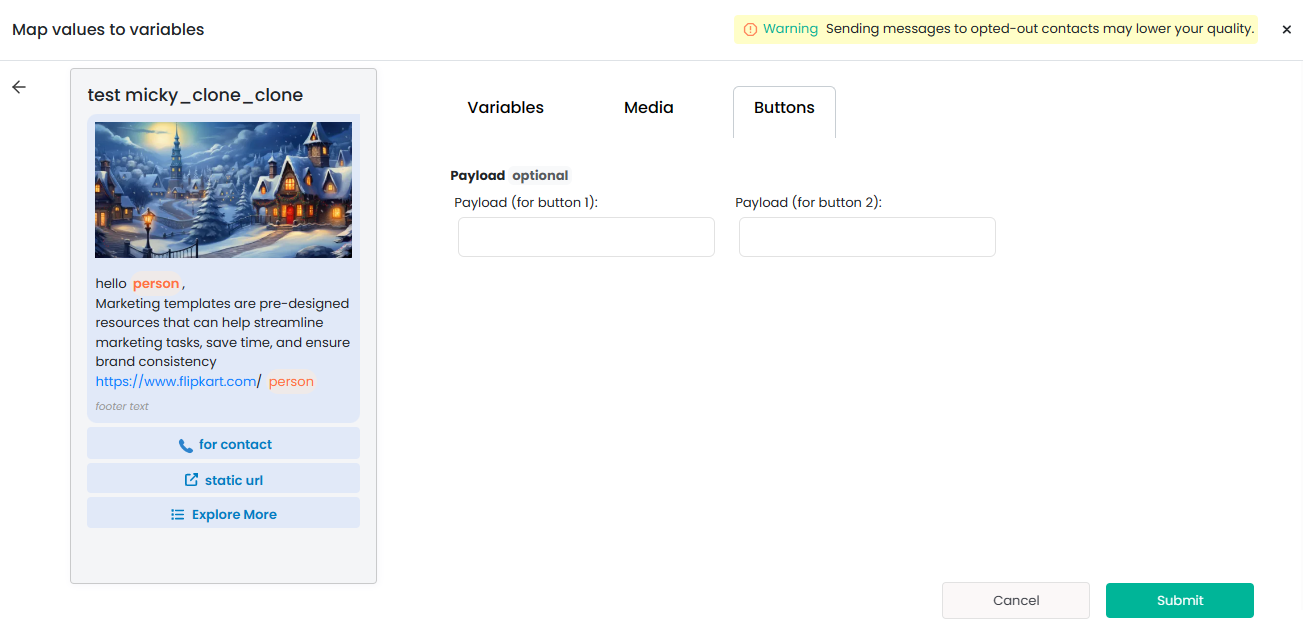Click the snowy village template image
The width and height of the screenshot is (1303, 621).
tap(223, 190)
